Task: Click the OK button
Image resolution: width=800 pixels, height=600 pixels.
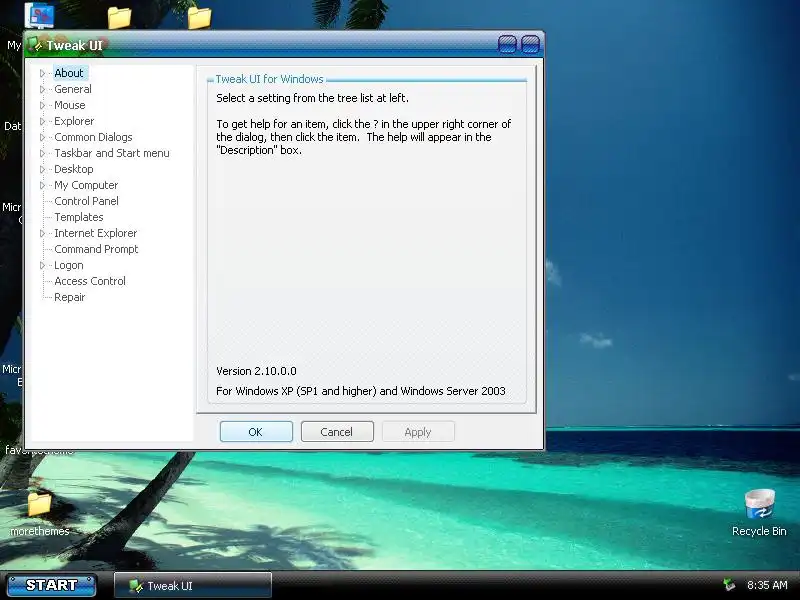Action: point(256,432)
